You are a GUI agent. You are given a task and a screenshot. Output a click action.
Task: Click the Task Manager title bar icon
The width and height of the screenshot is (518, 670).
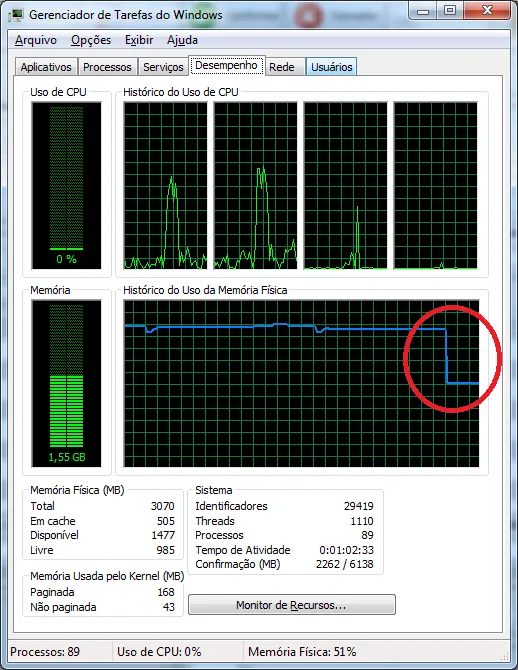point(15,15)
